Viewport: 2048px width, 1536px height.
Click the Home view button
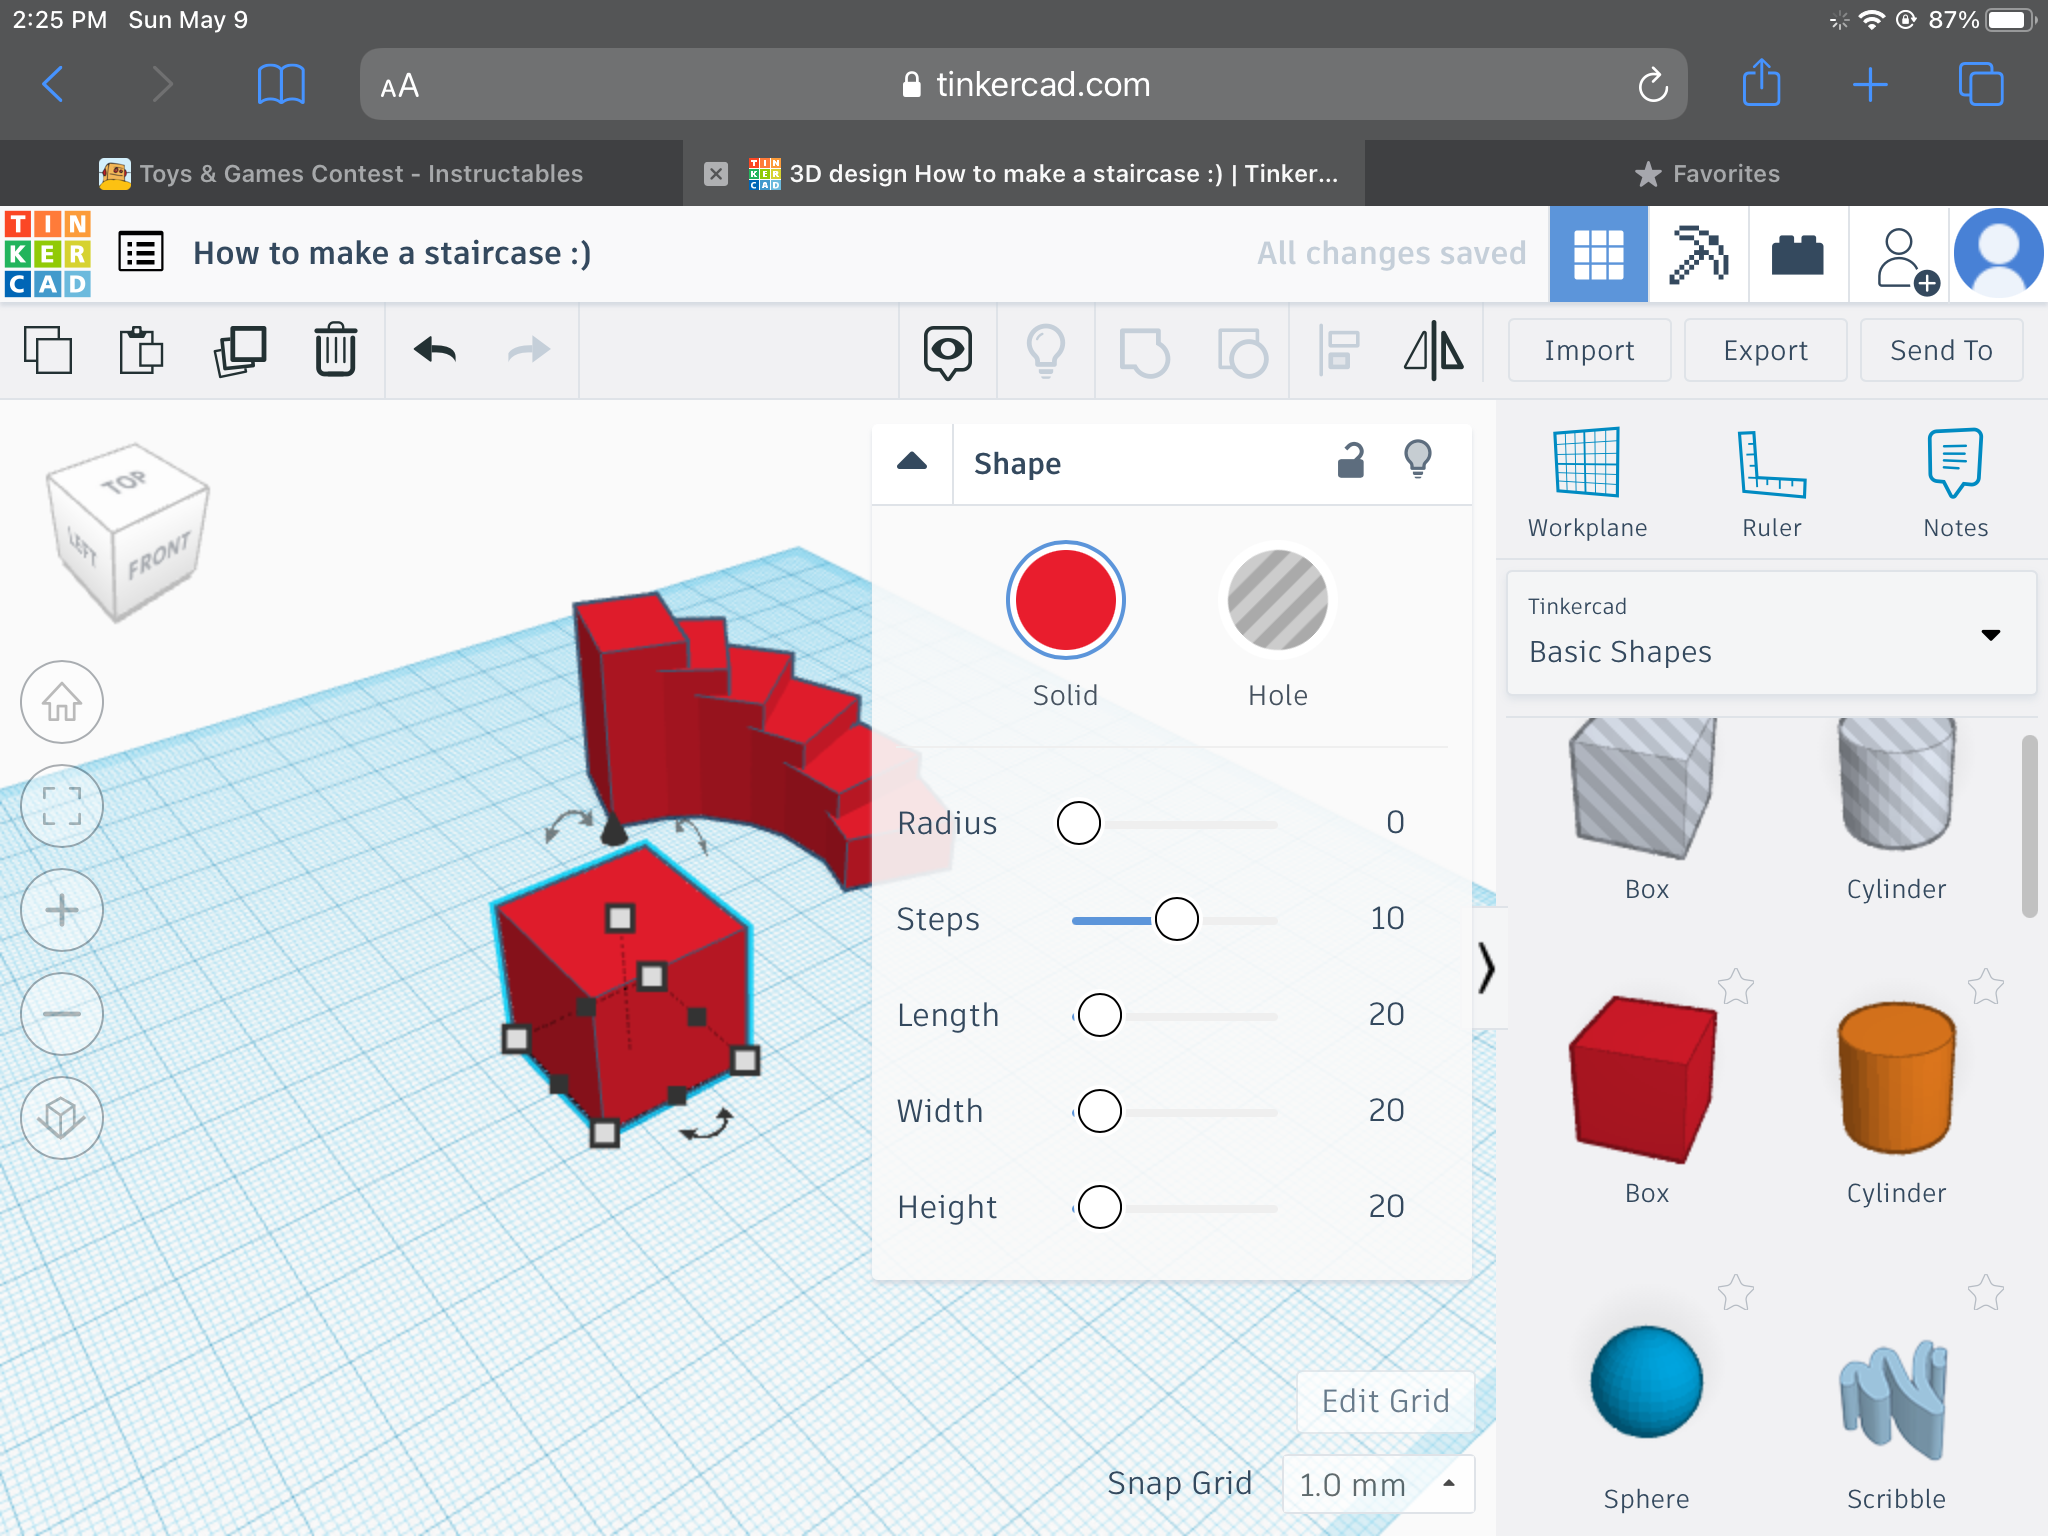click(62, 702)
